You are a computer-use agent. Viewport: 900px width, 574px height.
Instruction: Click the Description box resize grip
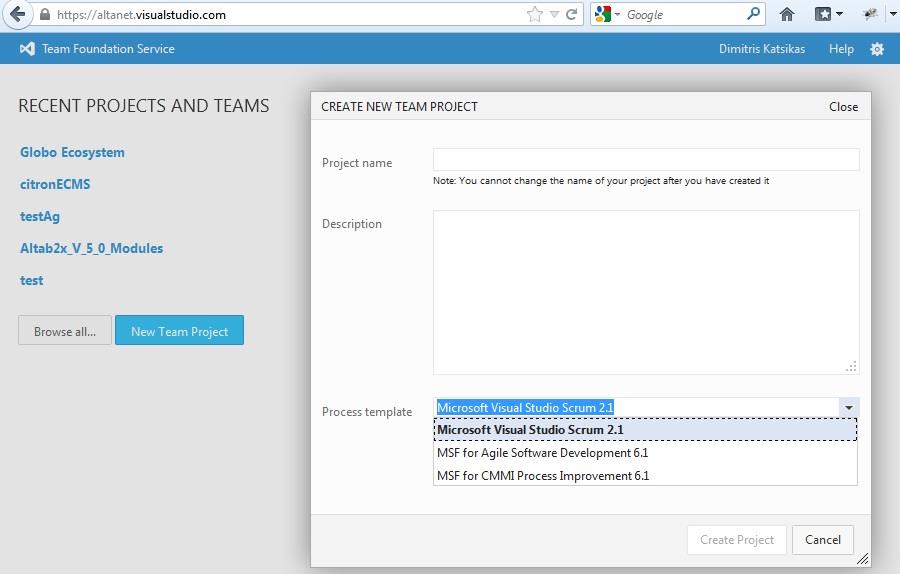pos(851,367)
